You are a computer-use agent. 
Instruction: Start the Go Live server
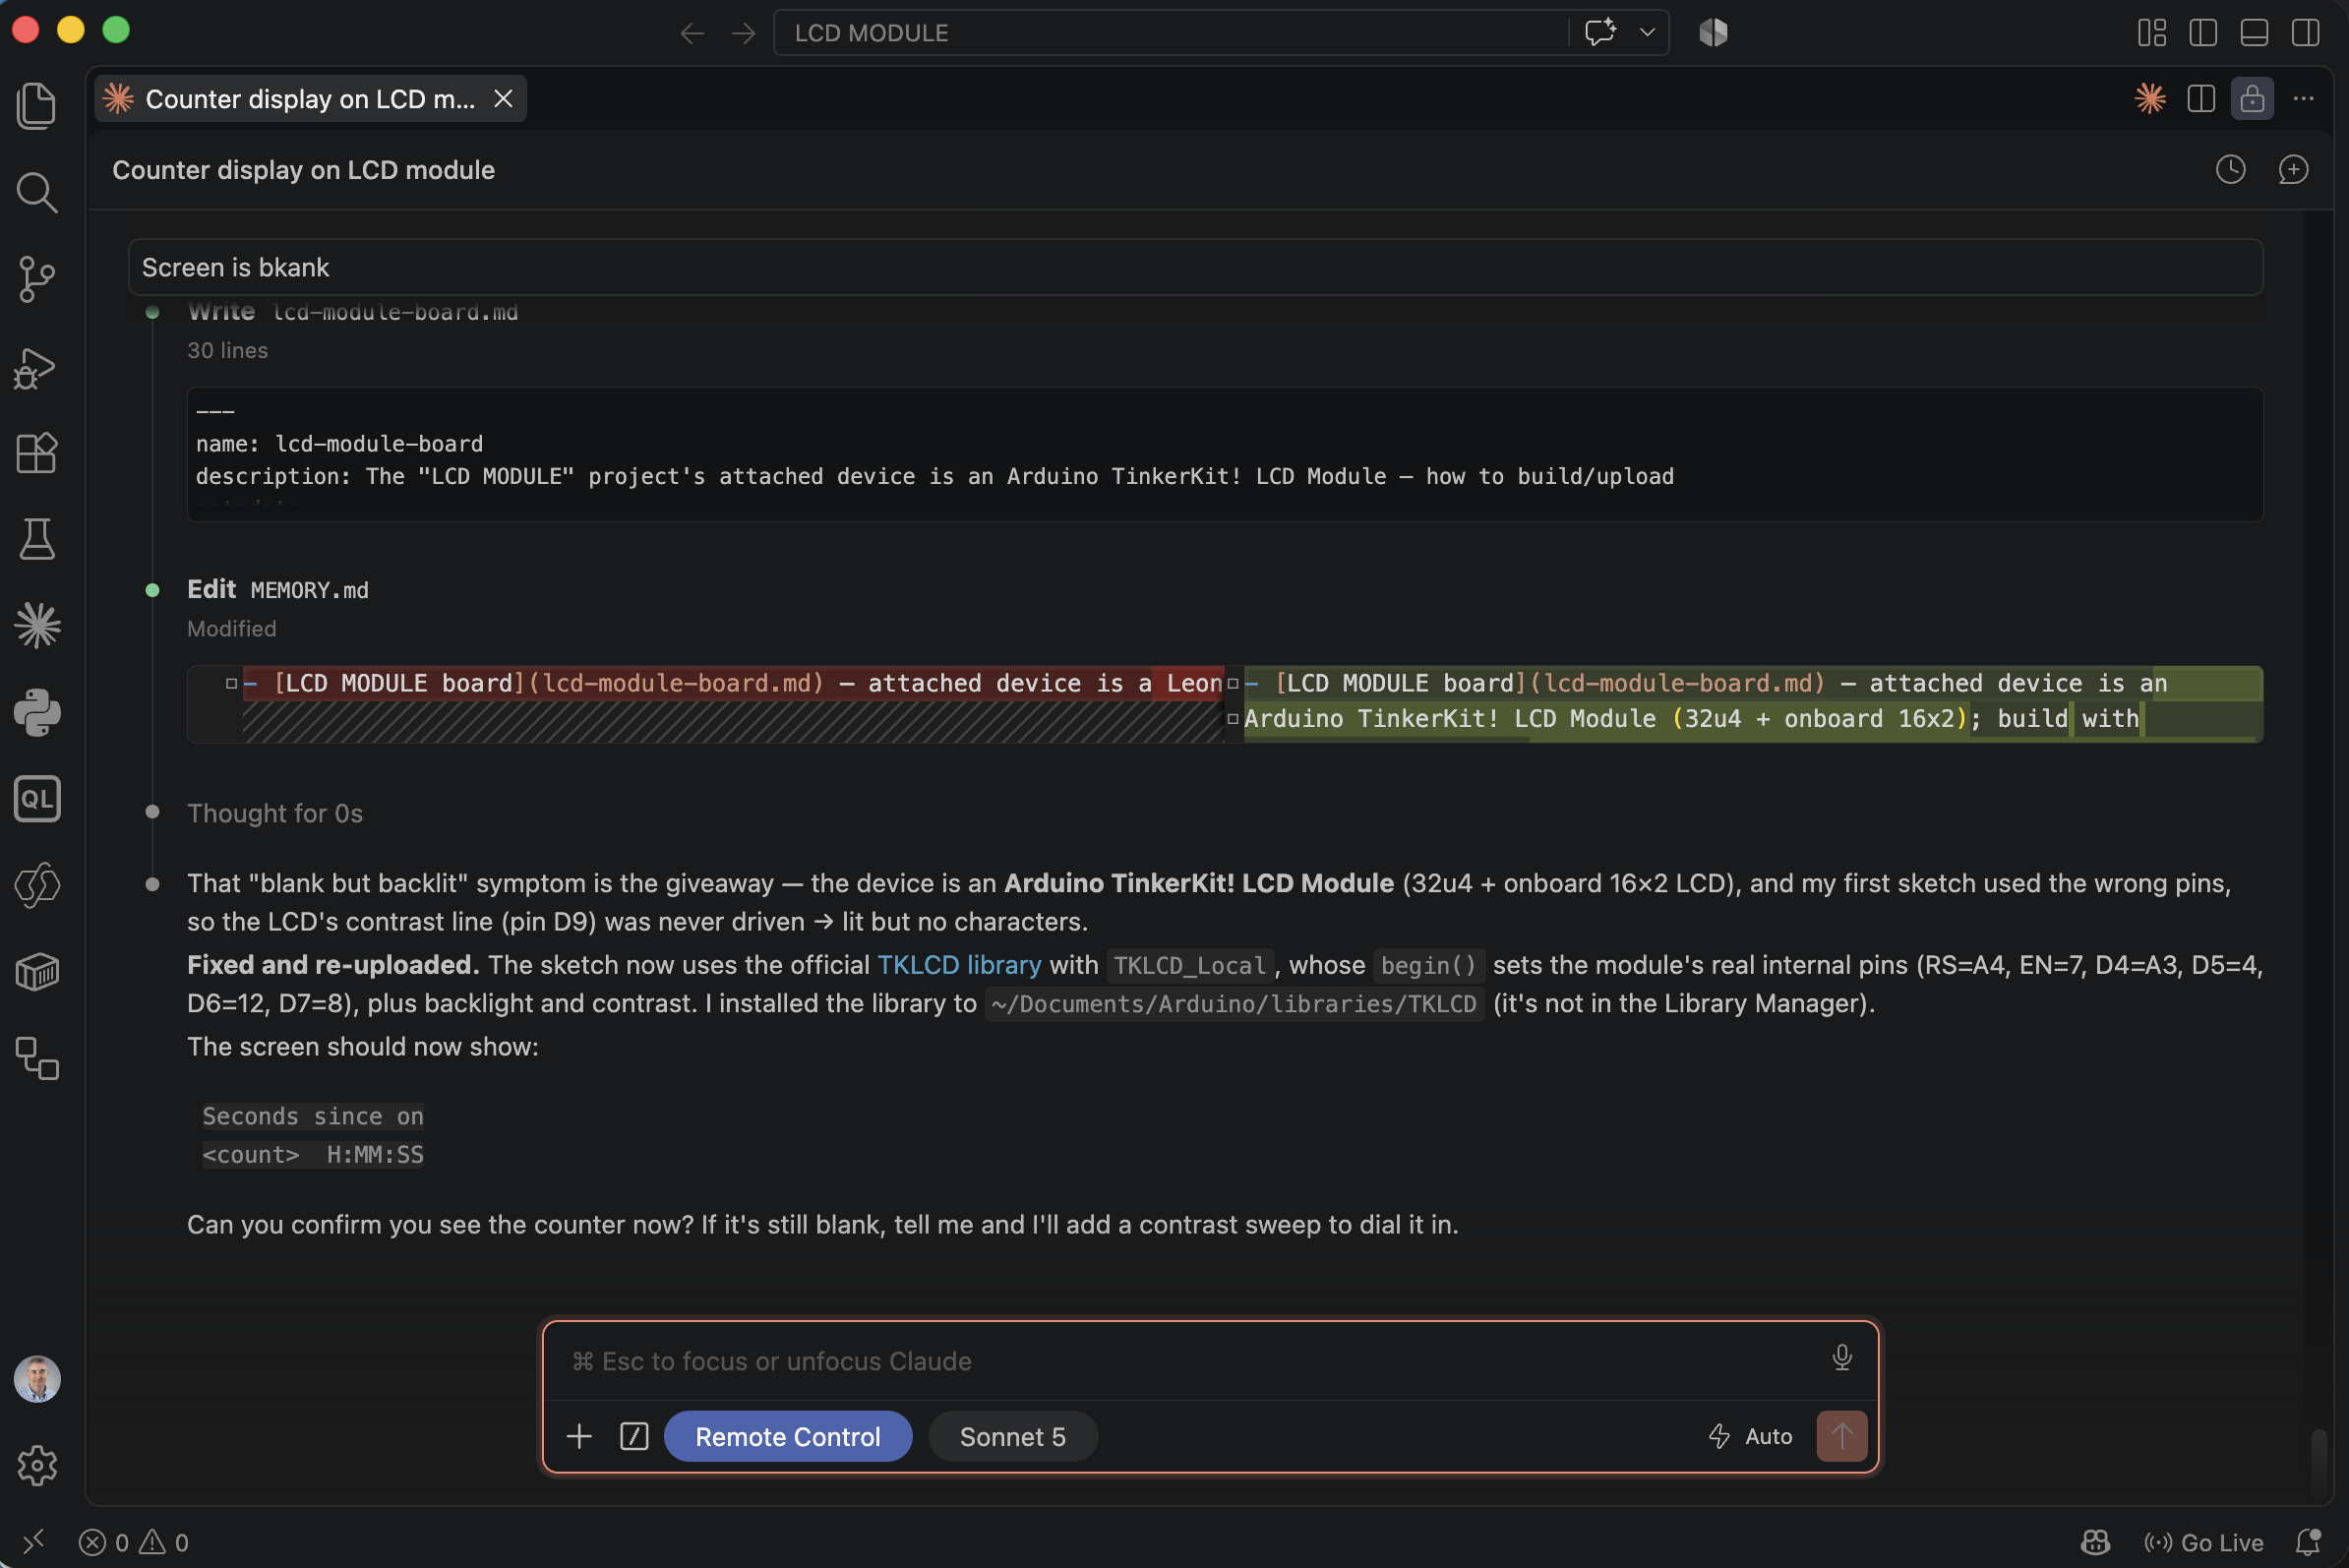(2203, 1542)
